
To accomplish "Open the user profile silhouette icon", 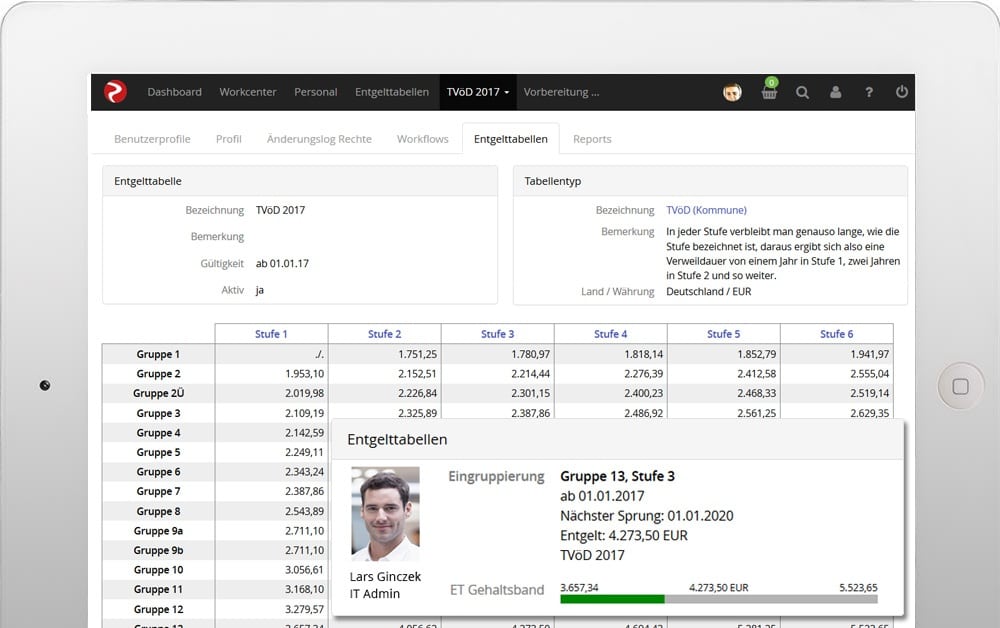I will click(835, 92).
